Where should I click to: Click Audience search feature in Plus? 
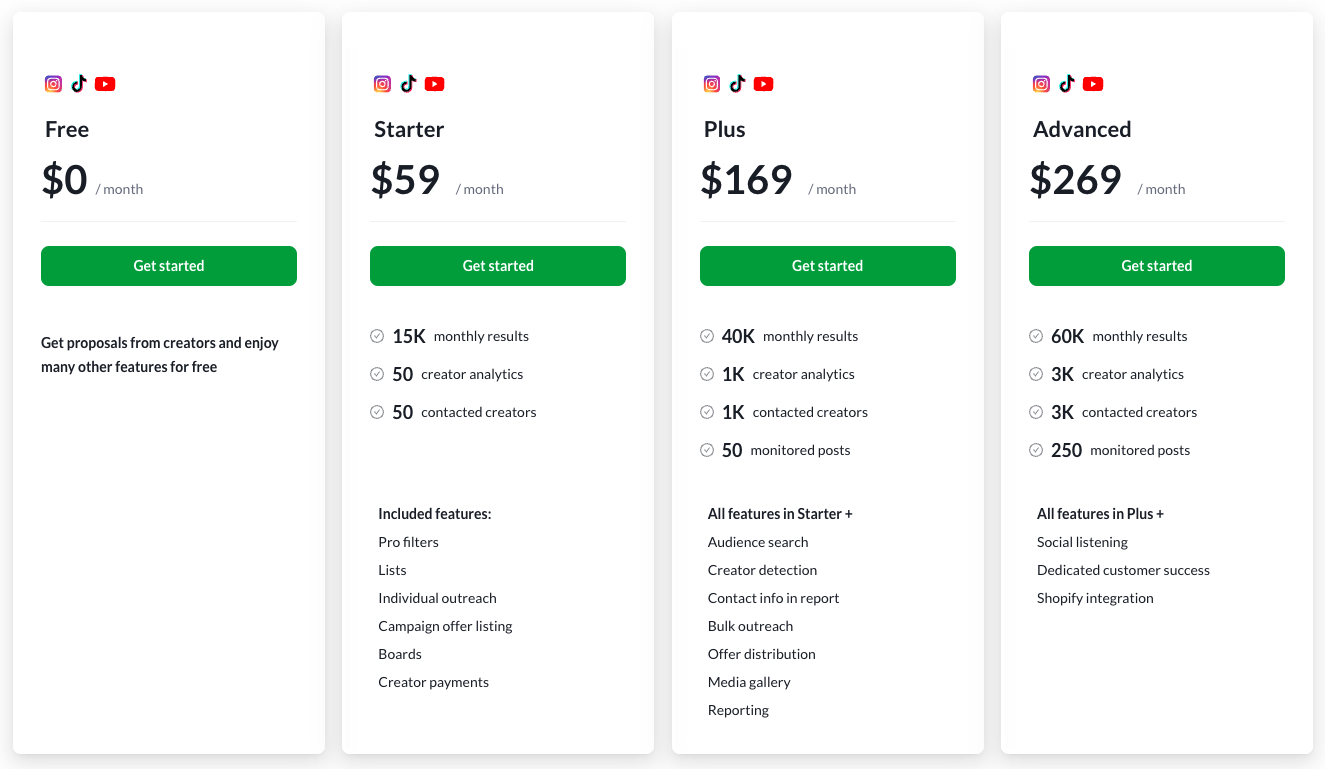pos(758,542)
